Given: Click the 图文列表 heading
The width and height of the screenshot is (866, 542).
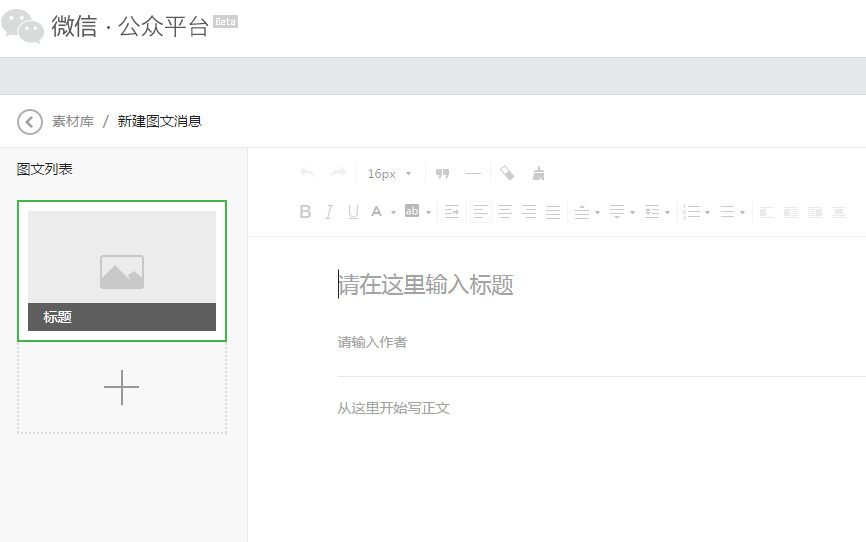Looking at the screenshot, I should 45,169.
